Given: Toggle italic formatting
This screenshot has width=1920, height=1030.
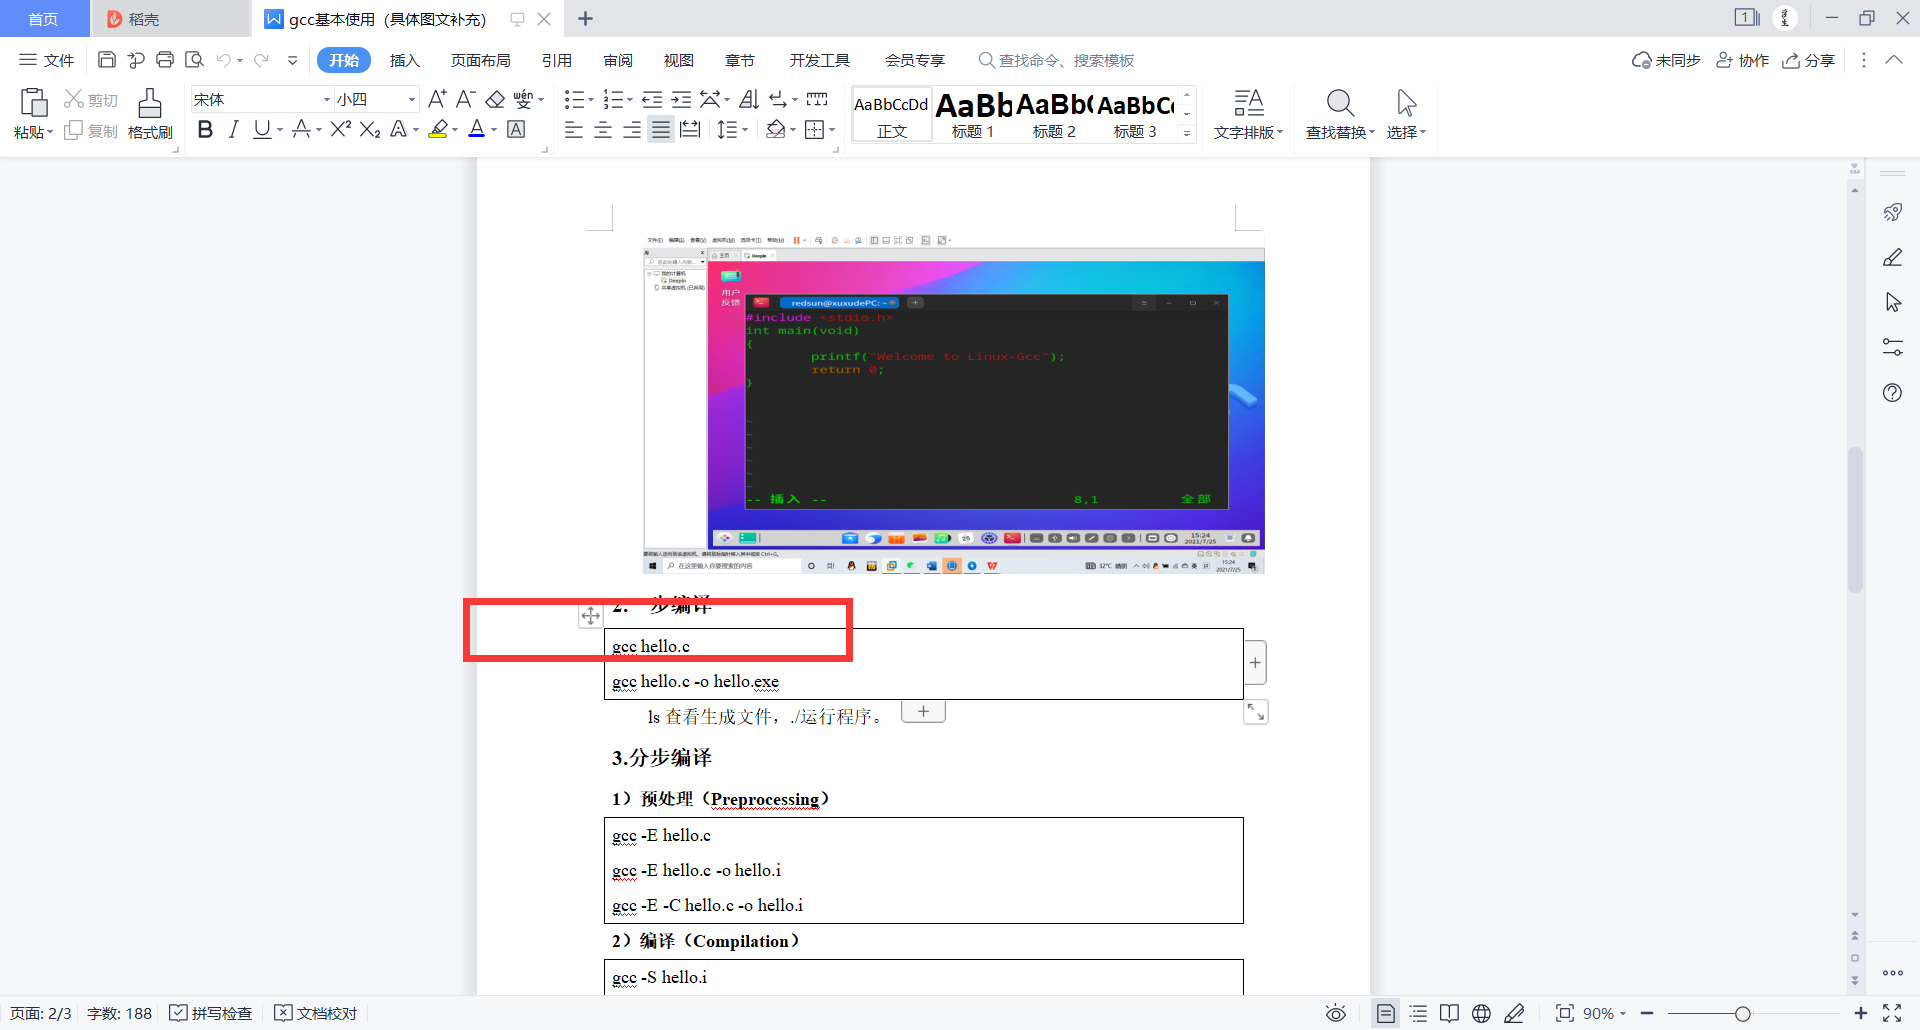Looking at the screenshot, I should (233, 129).
